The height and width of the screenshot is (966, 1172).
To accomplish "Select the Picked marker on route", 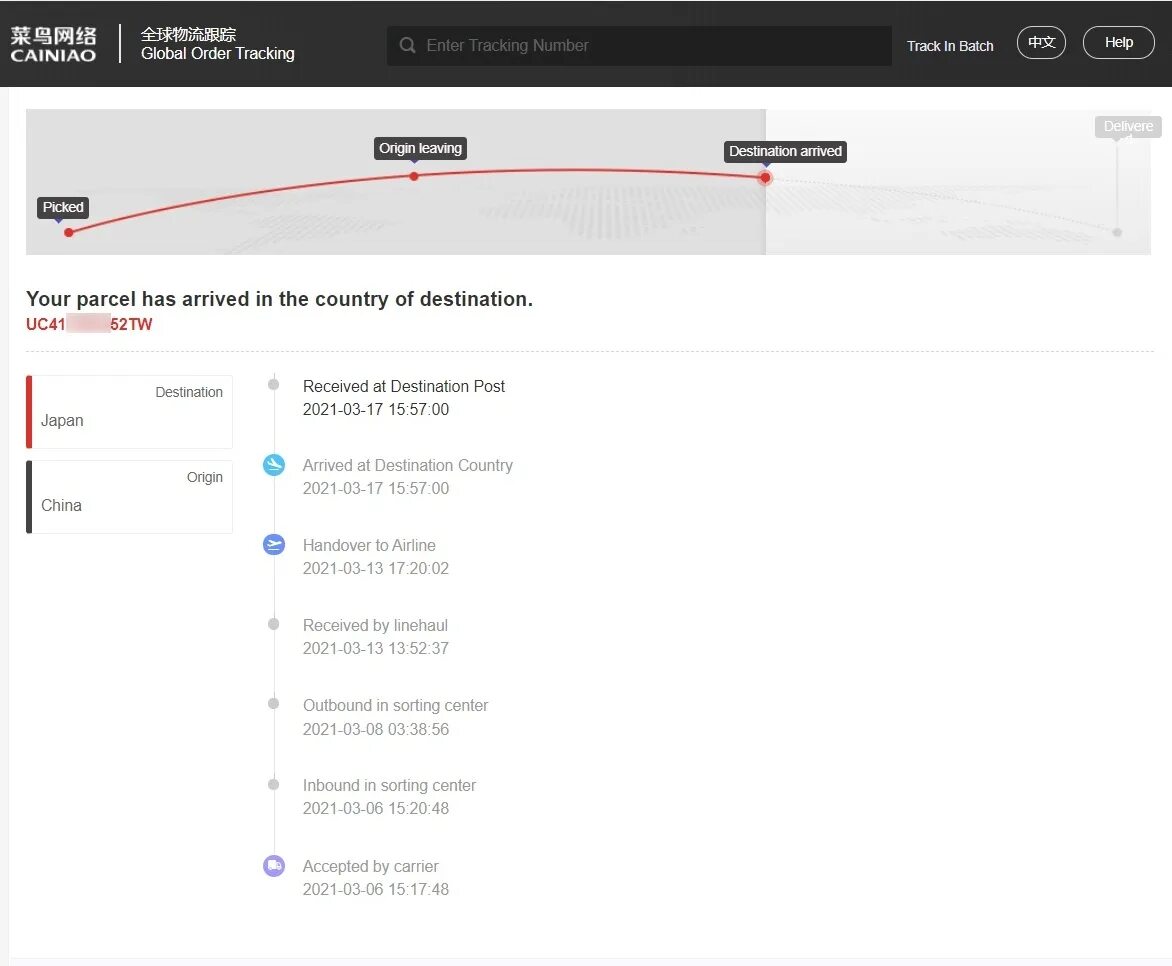I will point(69,233).
